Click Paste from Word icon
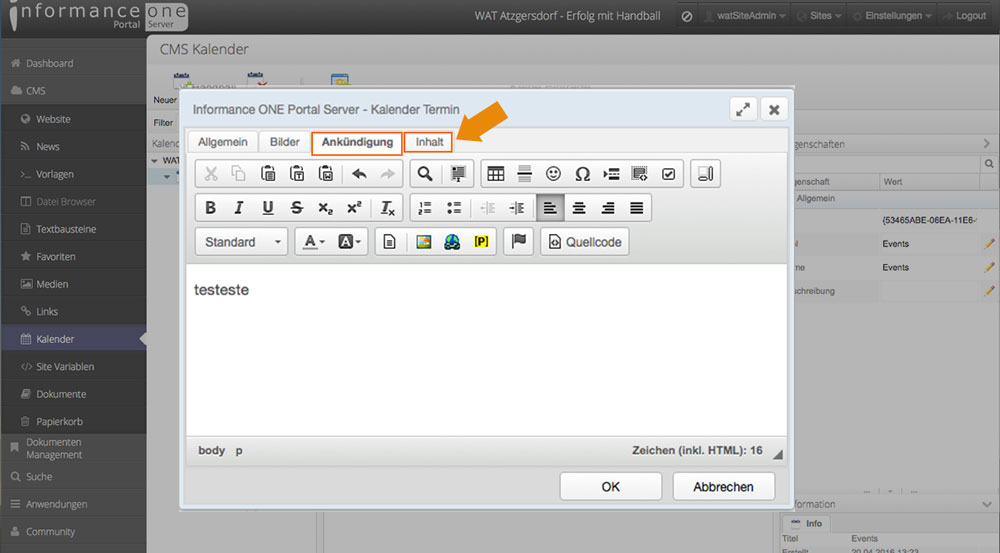 click(x=326, y=173)
